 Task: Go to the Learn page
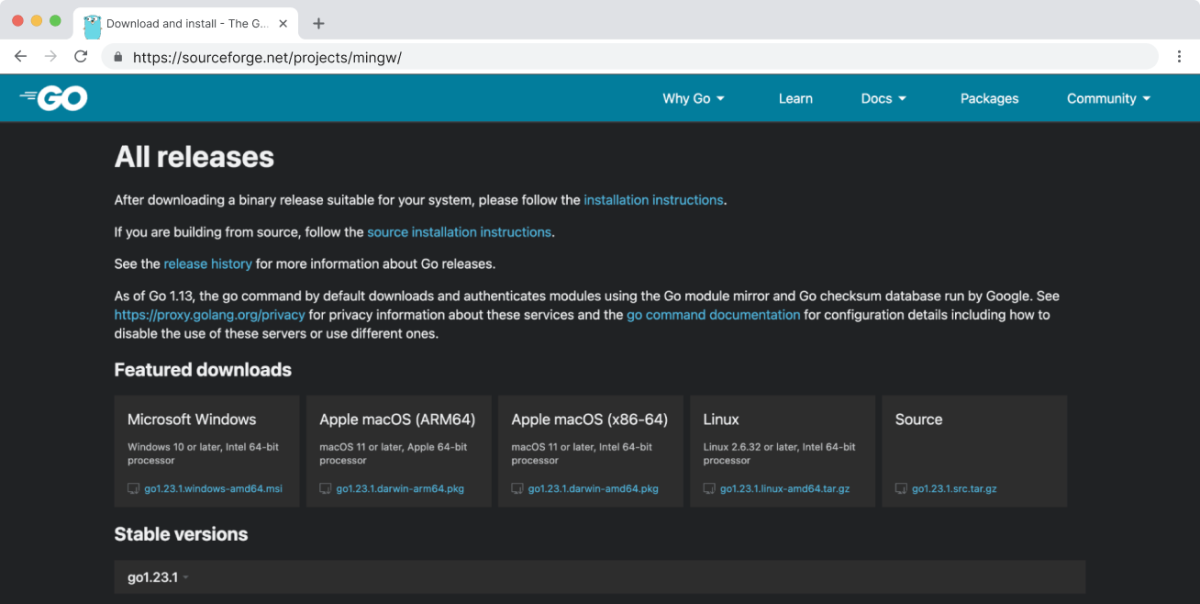[x=795, y=98]
